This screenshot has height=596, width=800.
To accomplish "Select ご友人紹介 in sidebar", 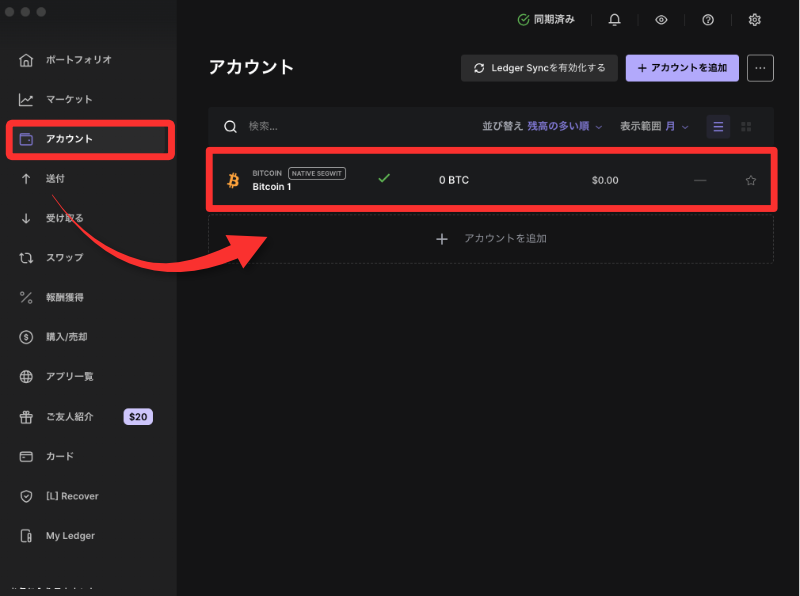I will 69,417.
